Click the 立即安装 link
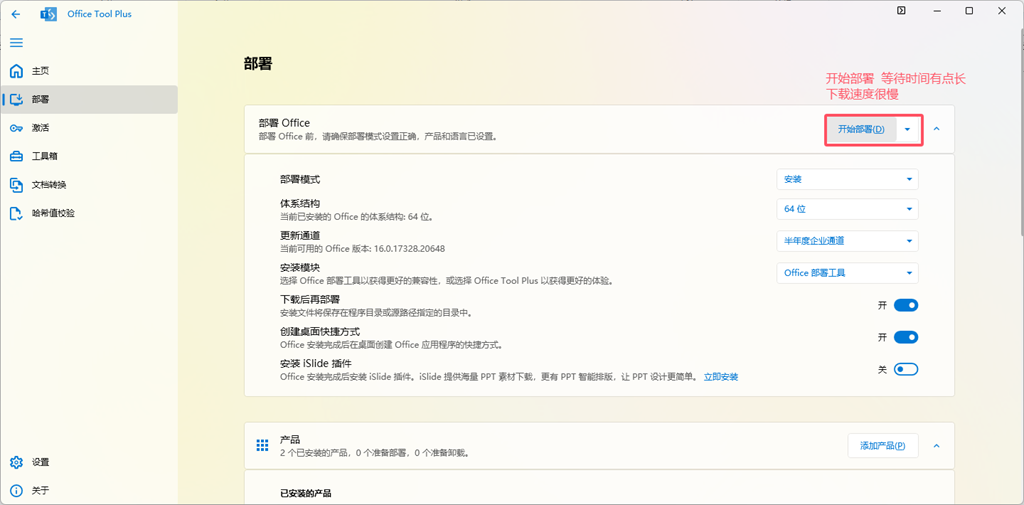This screenshot has height=505, width=1024. coord(721,377)
